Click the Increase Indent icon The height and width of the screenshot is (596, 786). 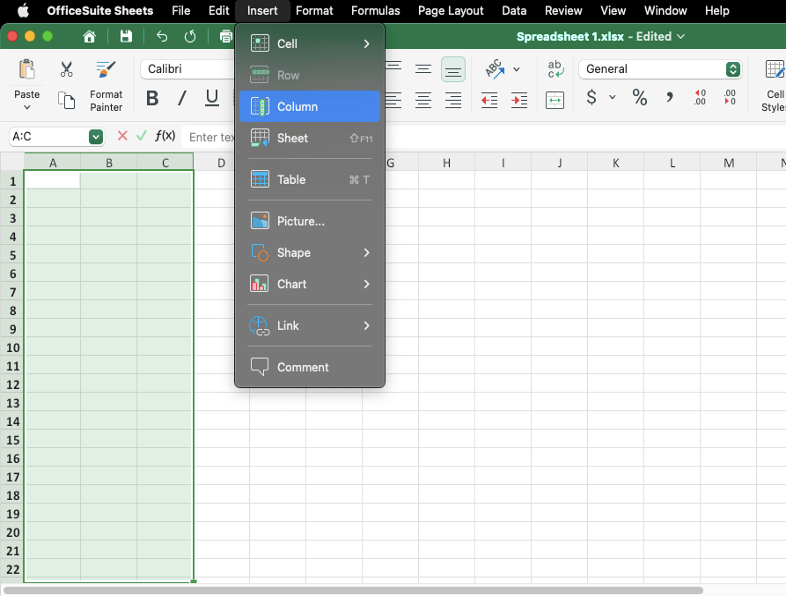(519, 100)
